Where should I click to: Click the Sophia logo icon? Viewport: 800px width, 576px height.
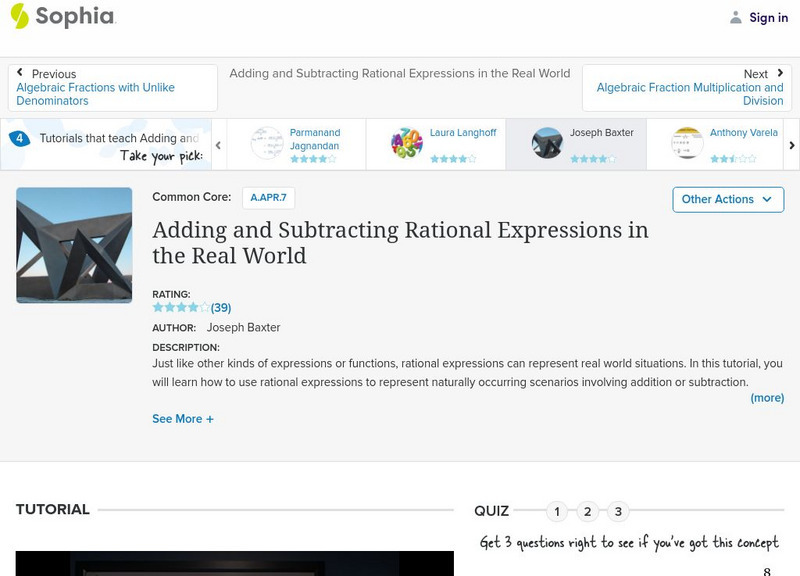click(20, 16)
